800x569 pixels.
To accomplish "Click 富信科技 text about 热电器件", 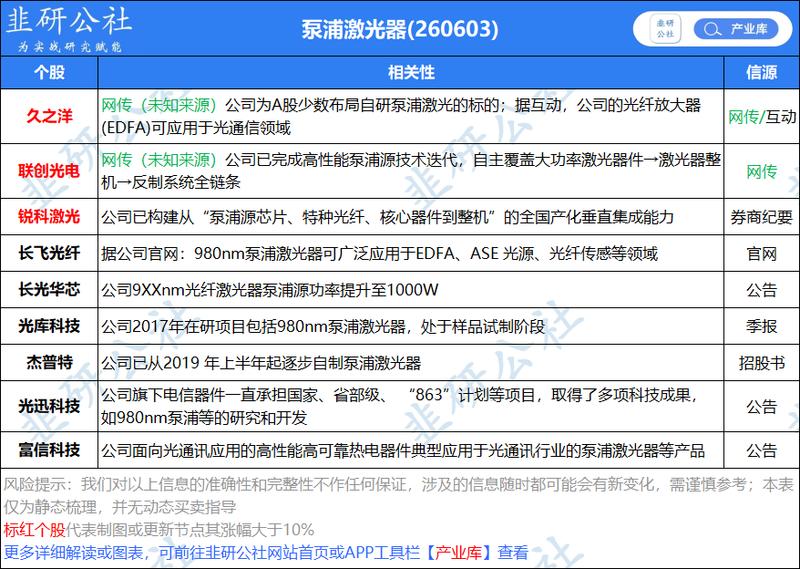I will (x=403, y=451).
